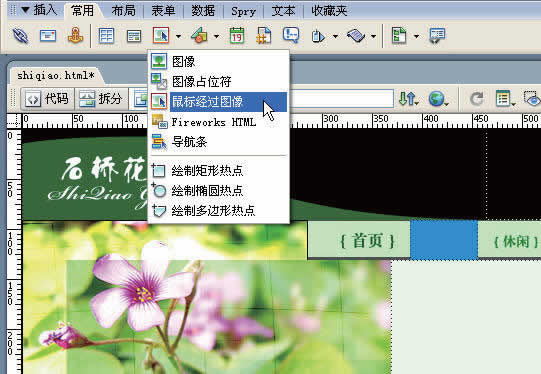The image size is (541, 374).
Task: Select 导航条 menu item
Action: [x=218, y=142]
